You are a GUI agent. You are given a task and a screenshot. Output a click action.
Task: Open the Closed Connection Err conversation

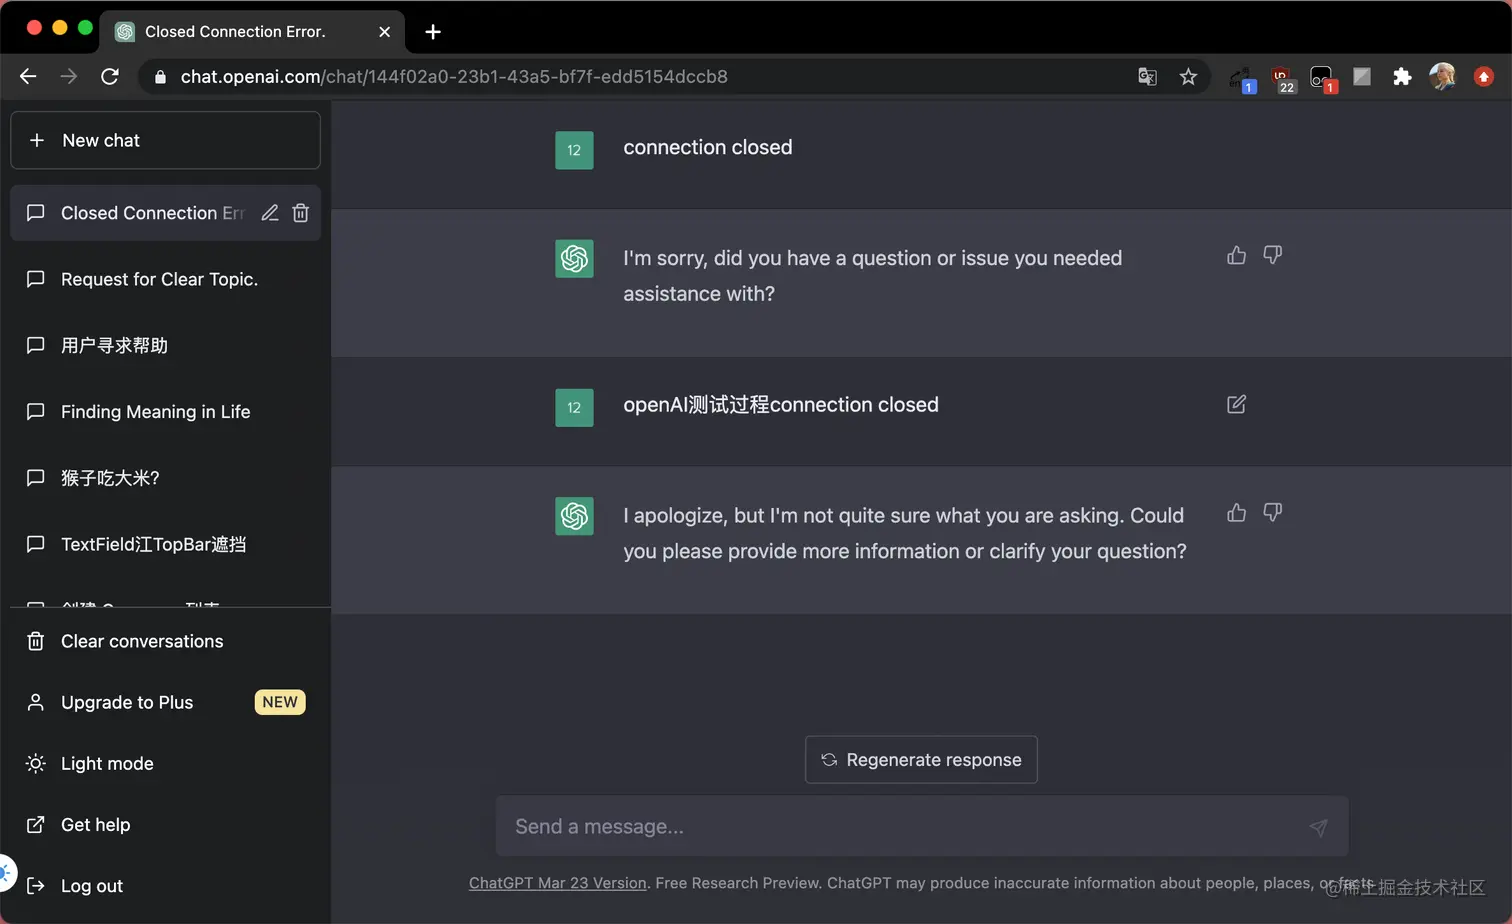[165, 213]
